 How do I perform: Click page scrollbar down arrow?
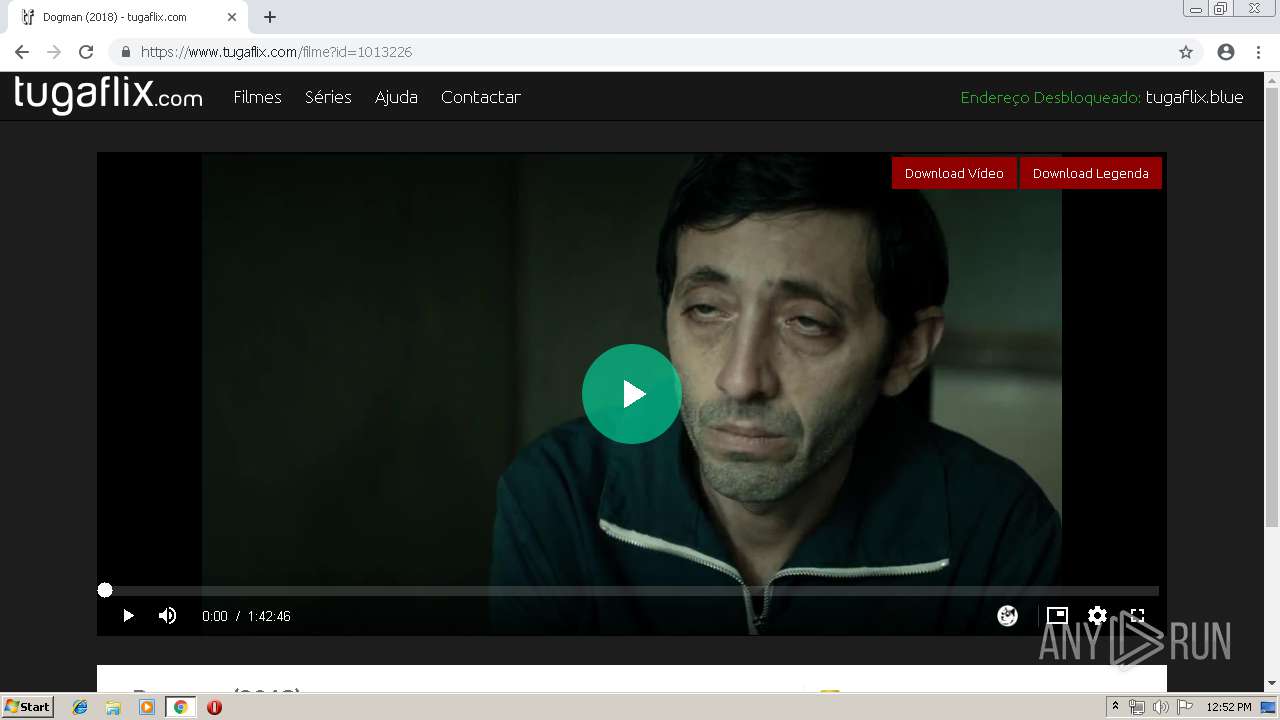[x=1272, y=684]
